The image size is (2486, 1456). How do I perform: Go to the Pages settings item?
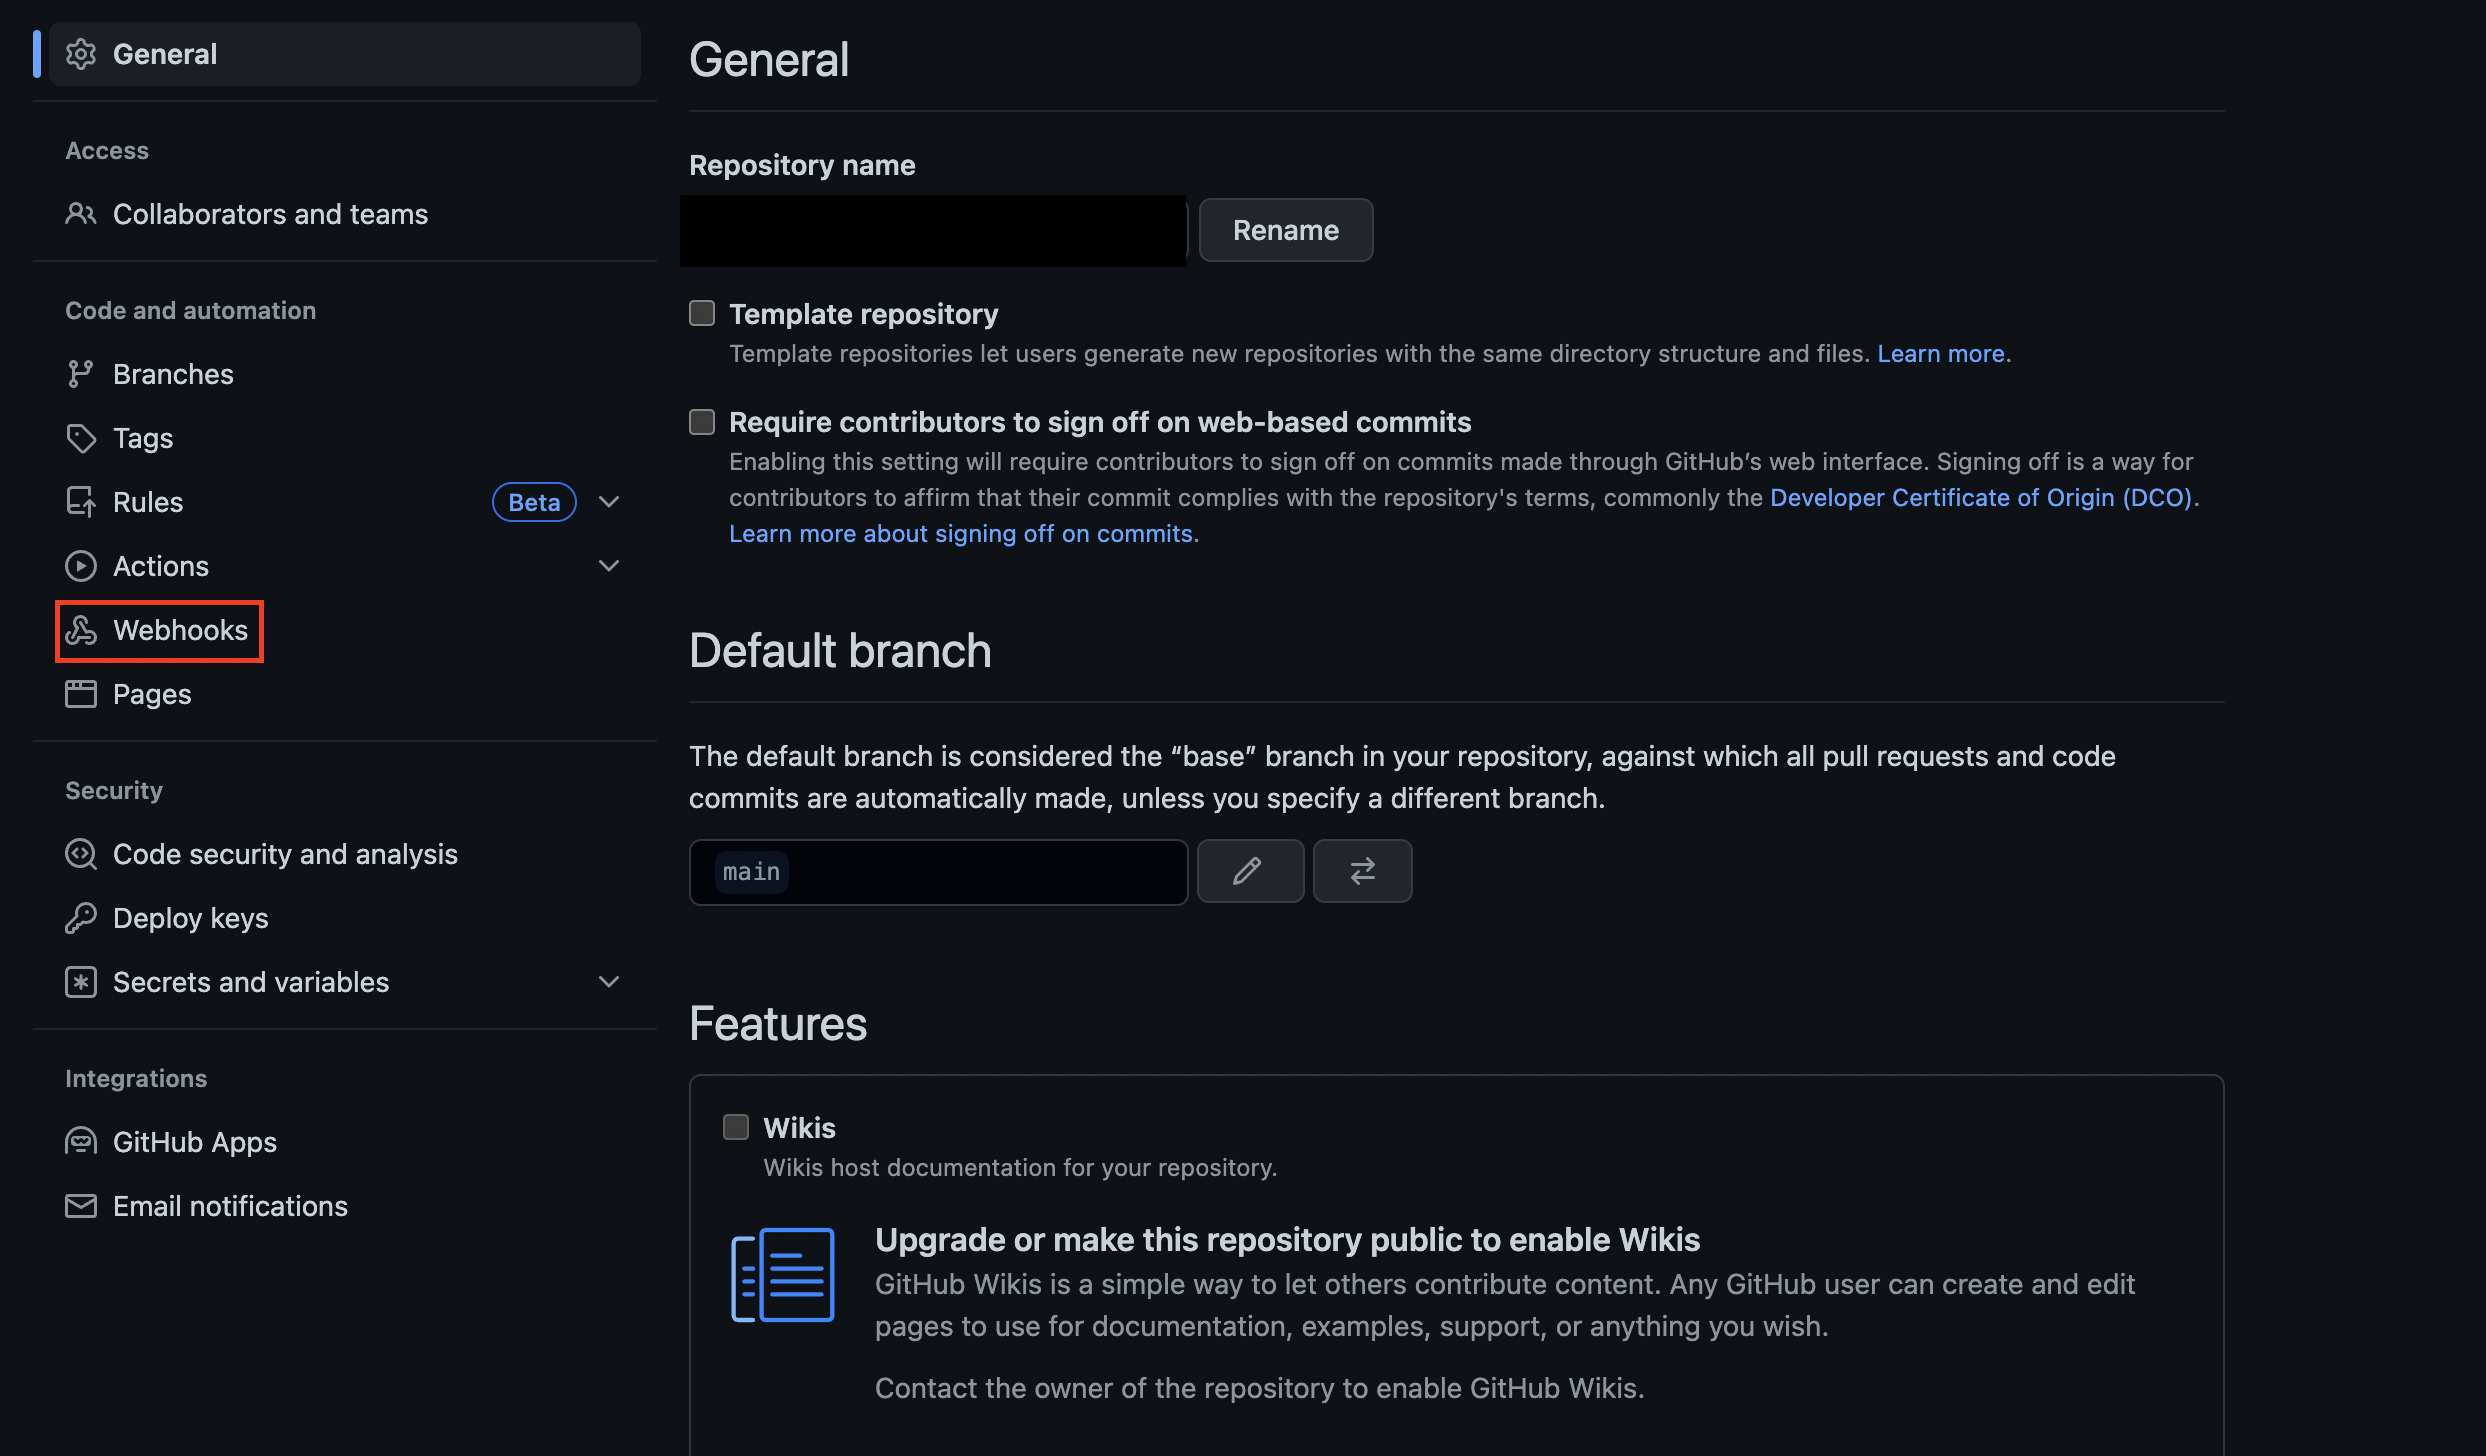152,694
